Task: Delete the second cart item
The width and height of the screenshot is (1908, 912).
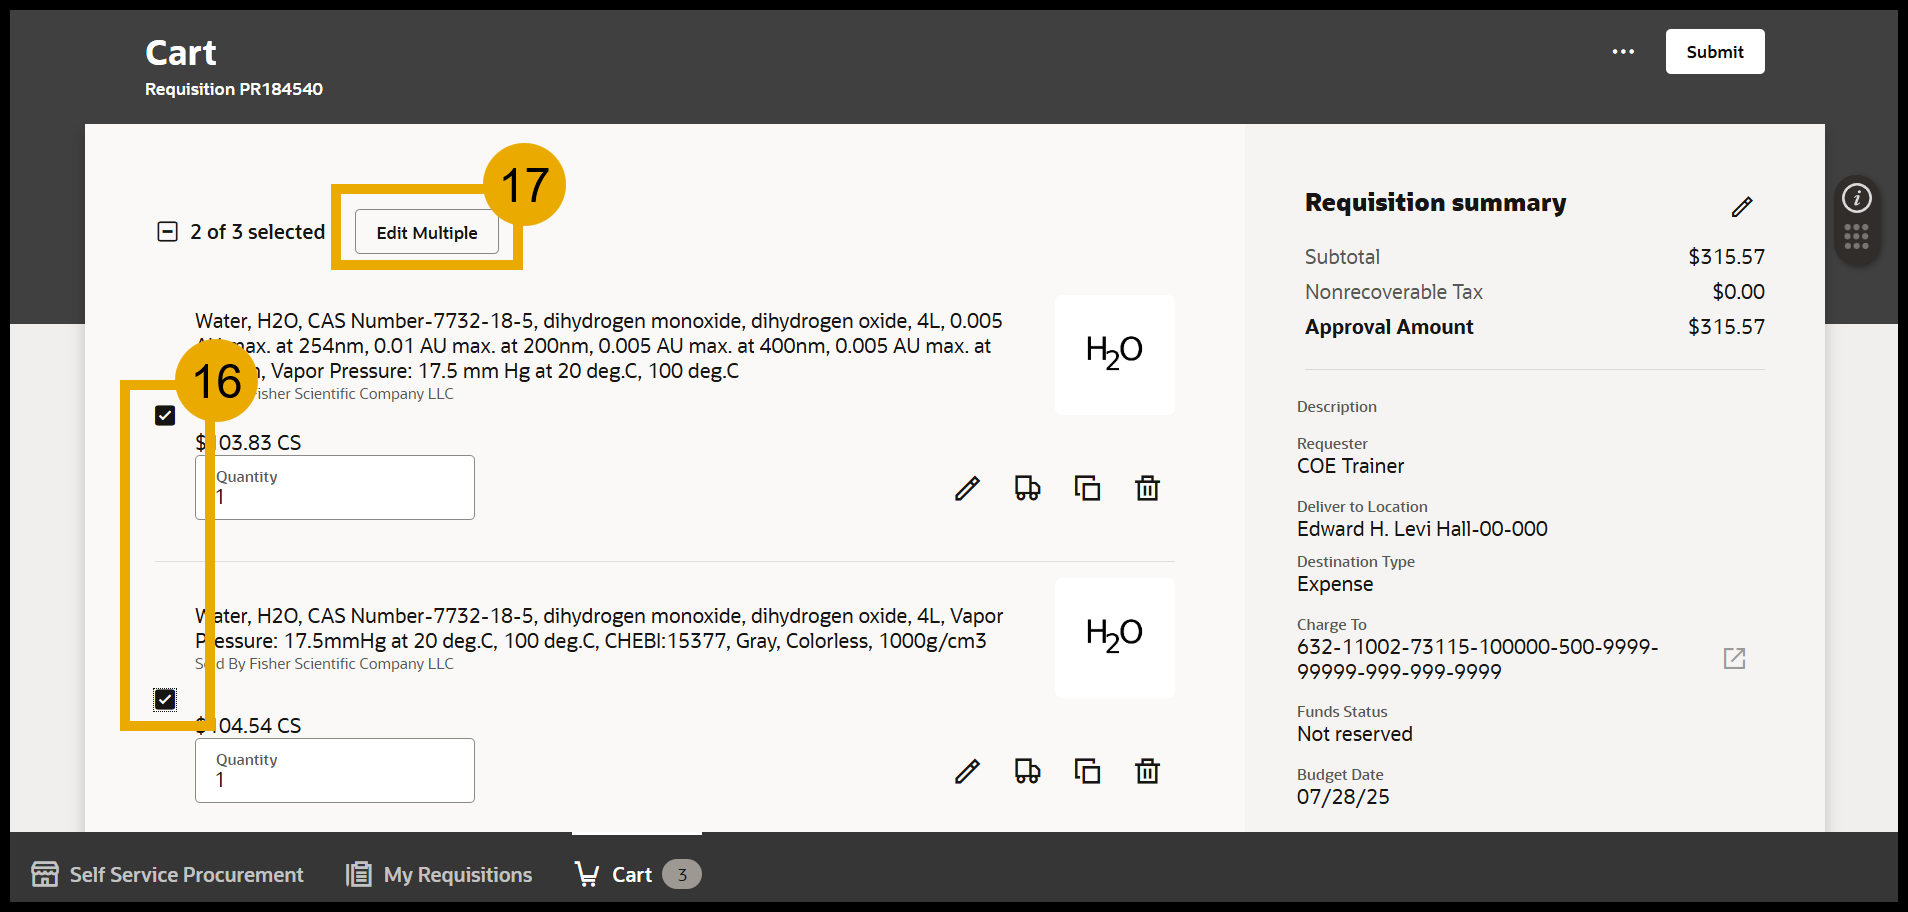Action: point(1147,771)
